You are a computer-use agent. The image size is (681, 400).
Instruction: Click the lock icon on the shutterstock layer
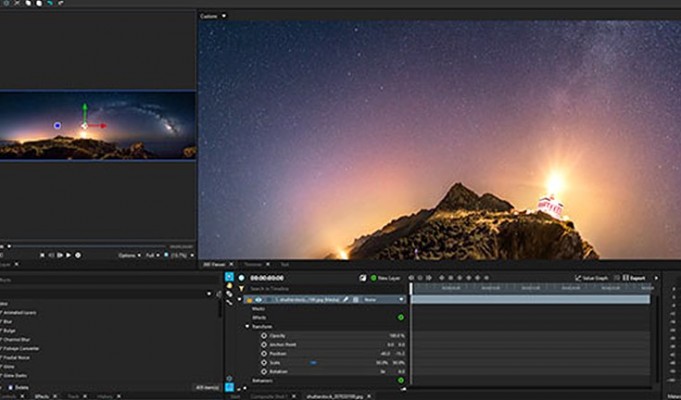[x=249, y=300]
